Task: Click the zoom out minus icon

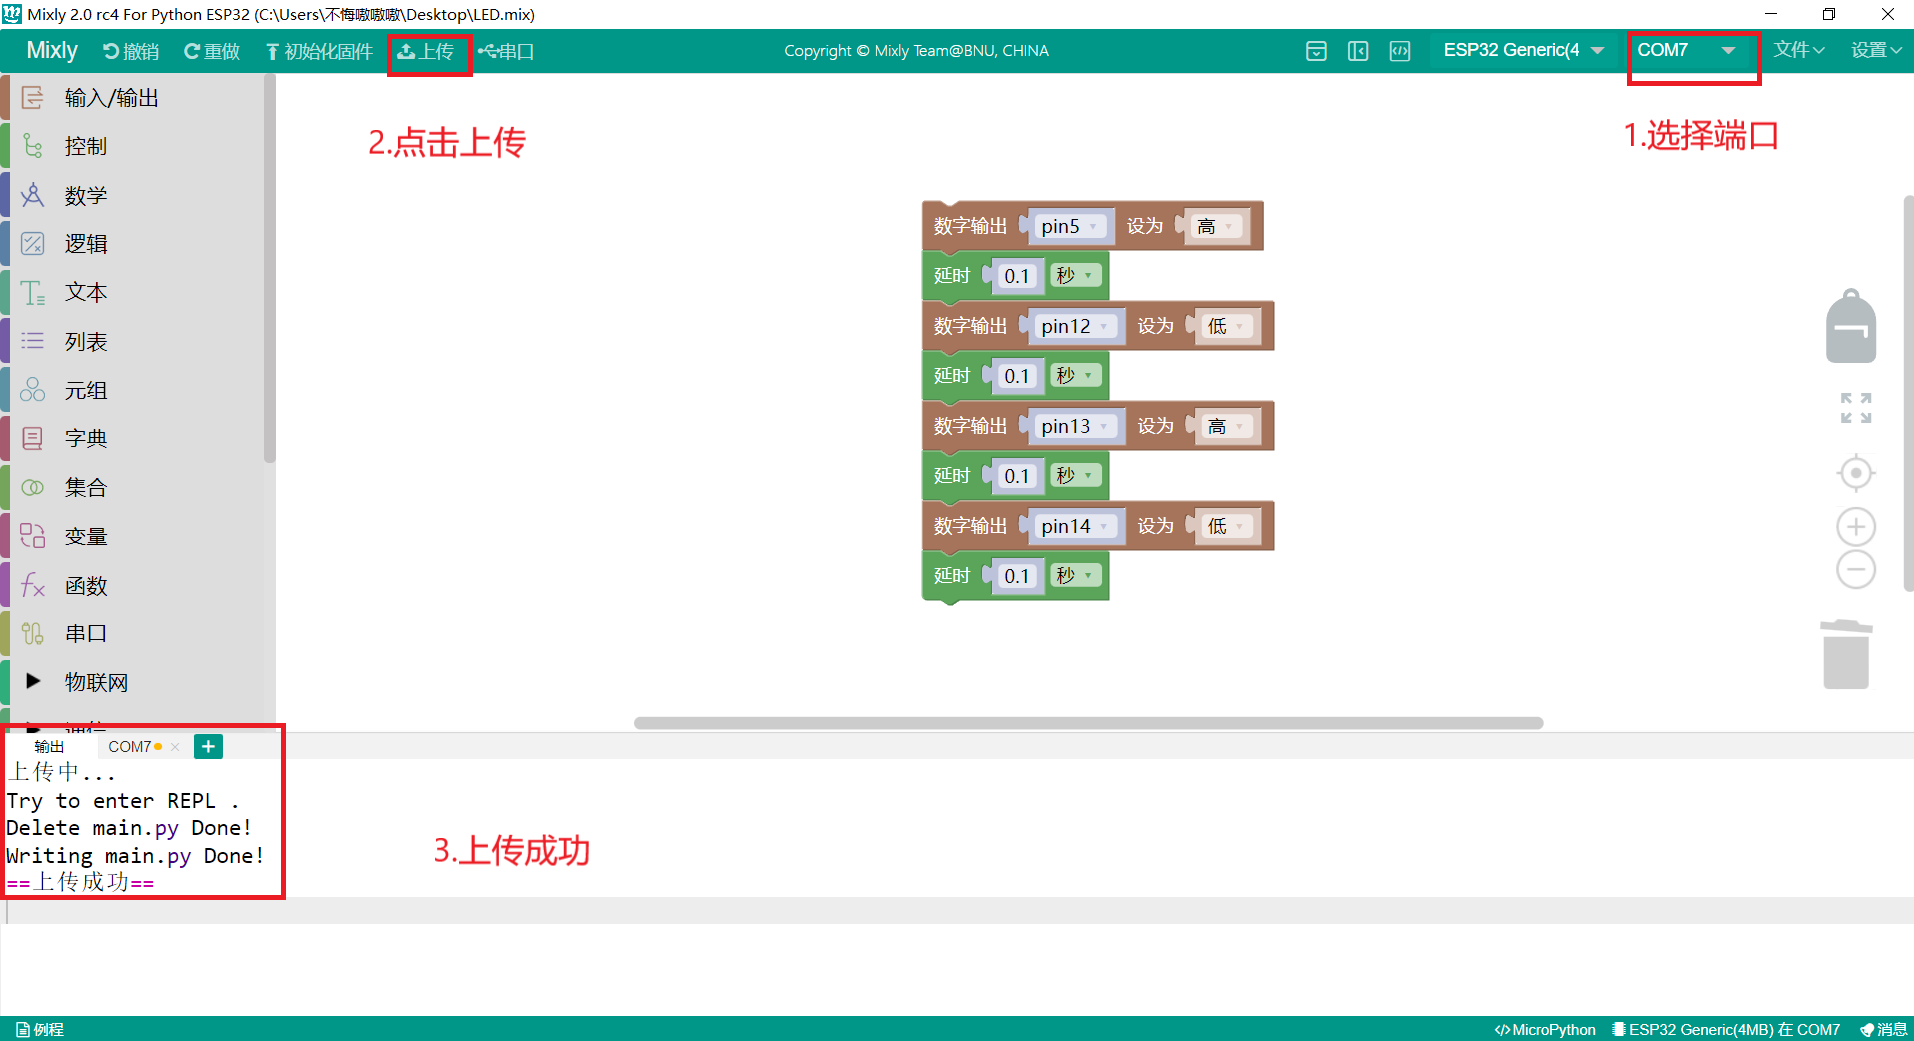Action: [1856, 570]
